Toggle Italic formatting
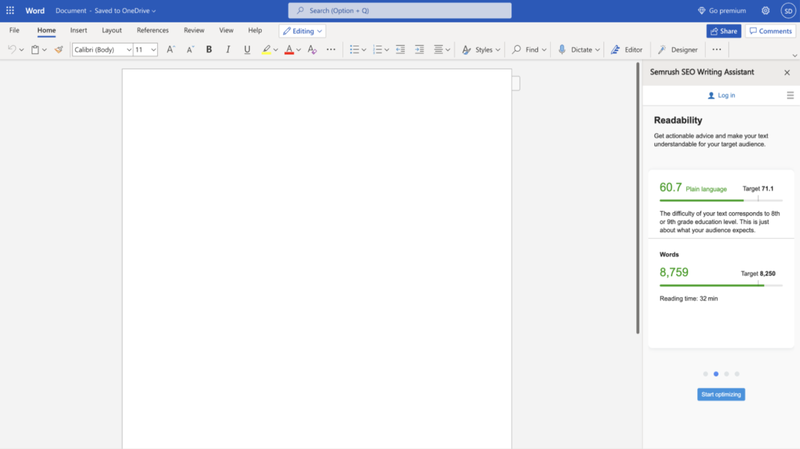Screen dimensions: 800x449 (x=228, y=49)
